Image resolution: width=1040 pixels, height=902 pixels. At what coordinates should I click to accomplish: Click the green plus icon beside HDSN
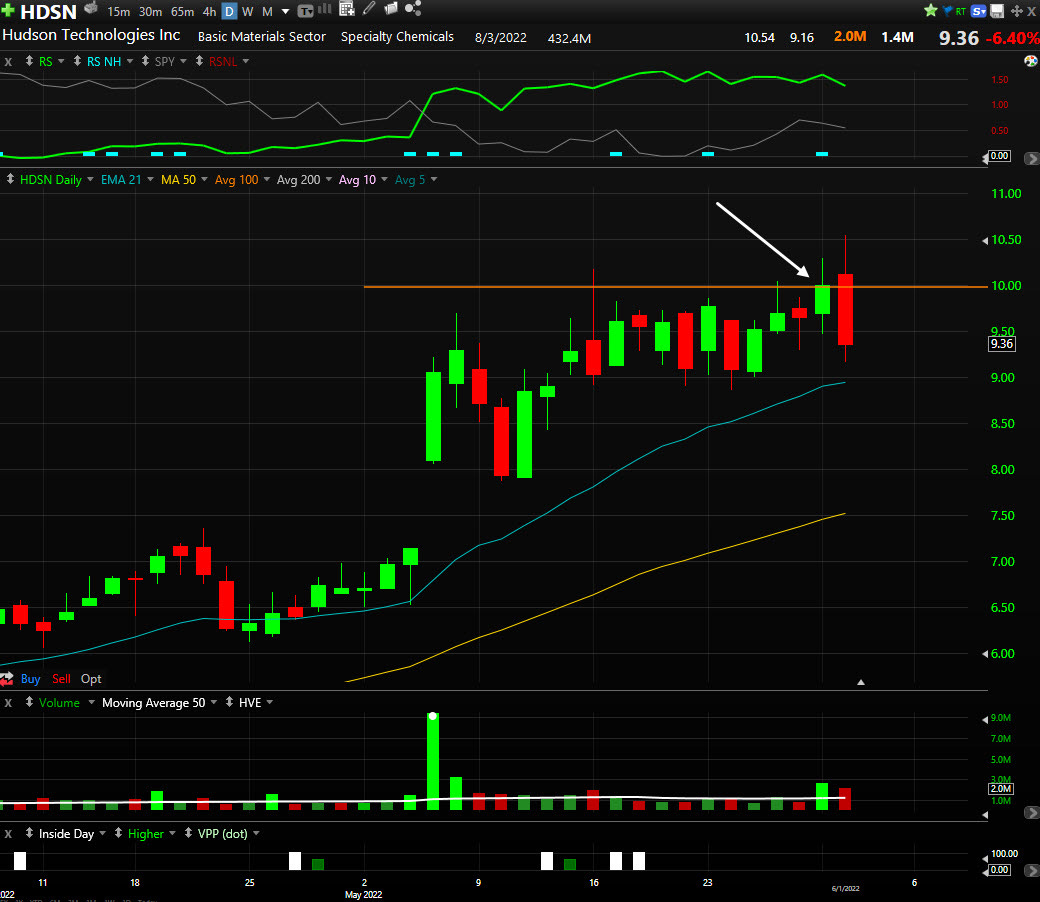click(x=8, y=10)
